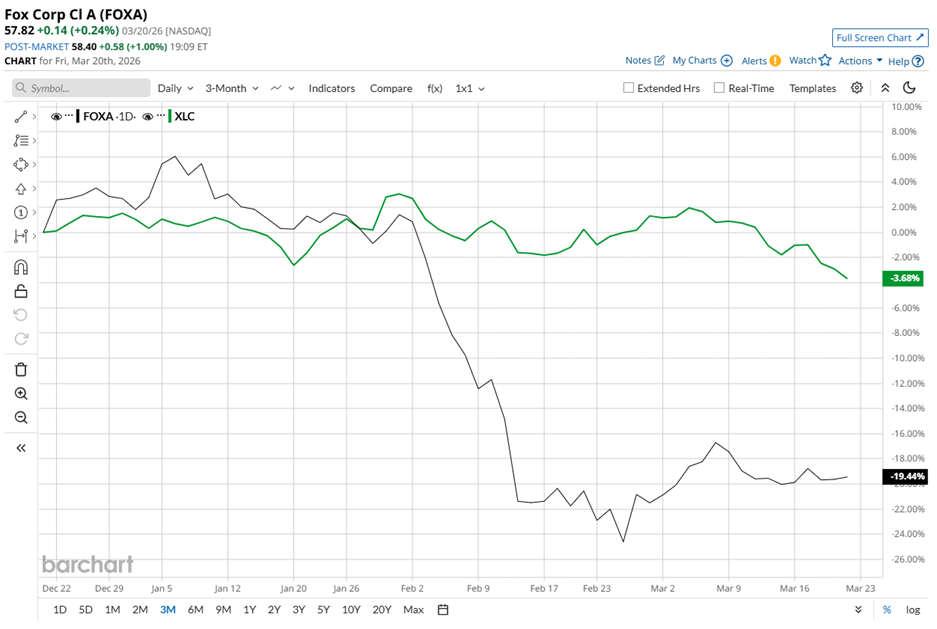Select the 2M time range
Image resolution: width=937 pixels, height=629 pixels.
tap(140, 610)
